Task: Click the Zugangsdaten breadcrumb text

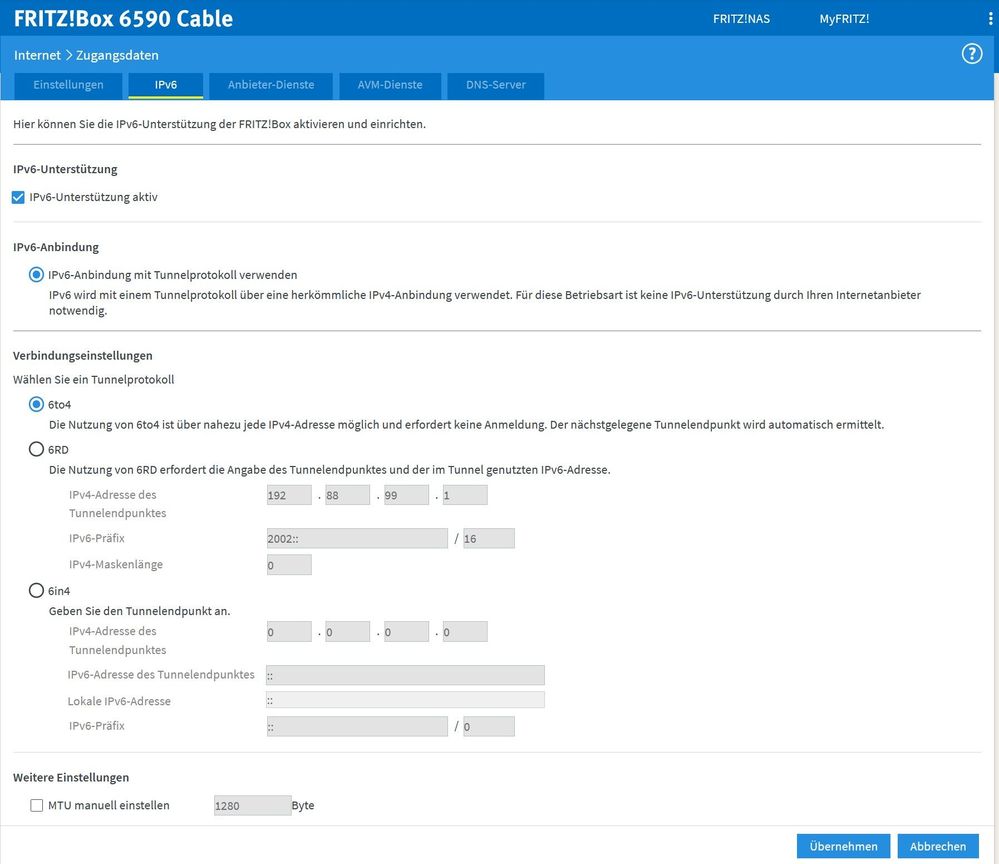Action: (x=117, y=55)
